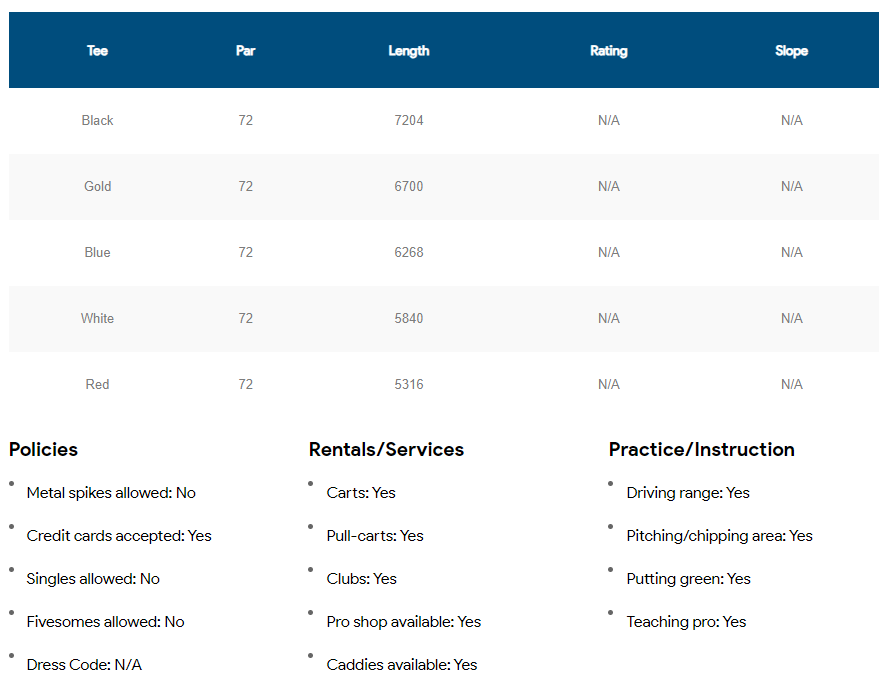Select the White tee row label
The height and width of the screenshot is (680, 890).
point(97,318)
